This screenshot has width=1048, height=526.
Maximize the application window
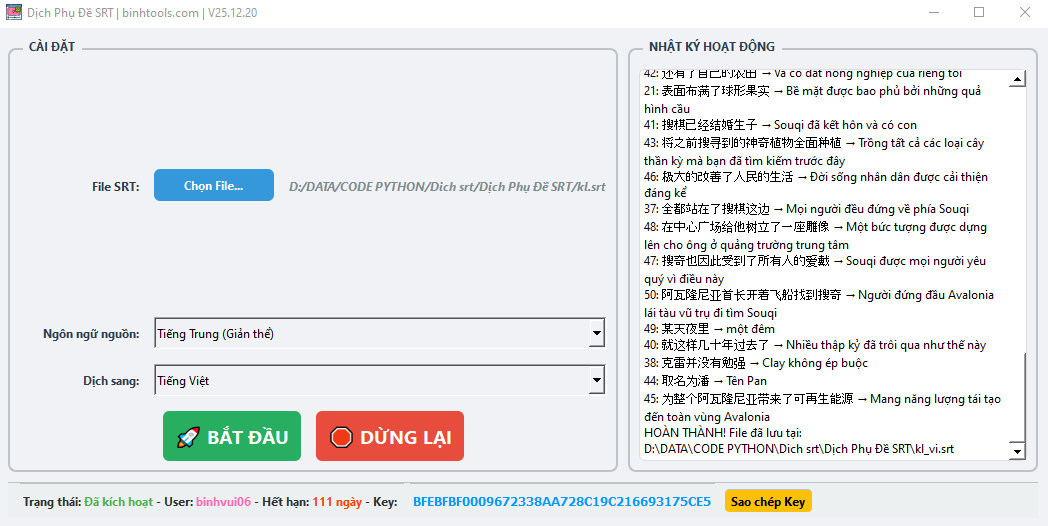coord(978,13)
